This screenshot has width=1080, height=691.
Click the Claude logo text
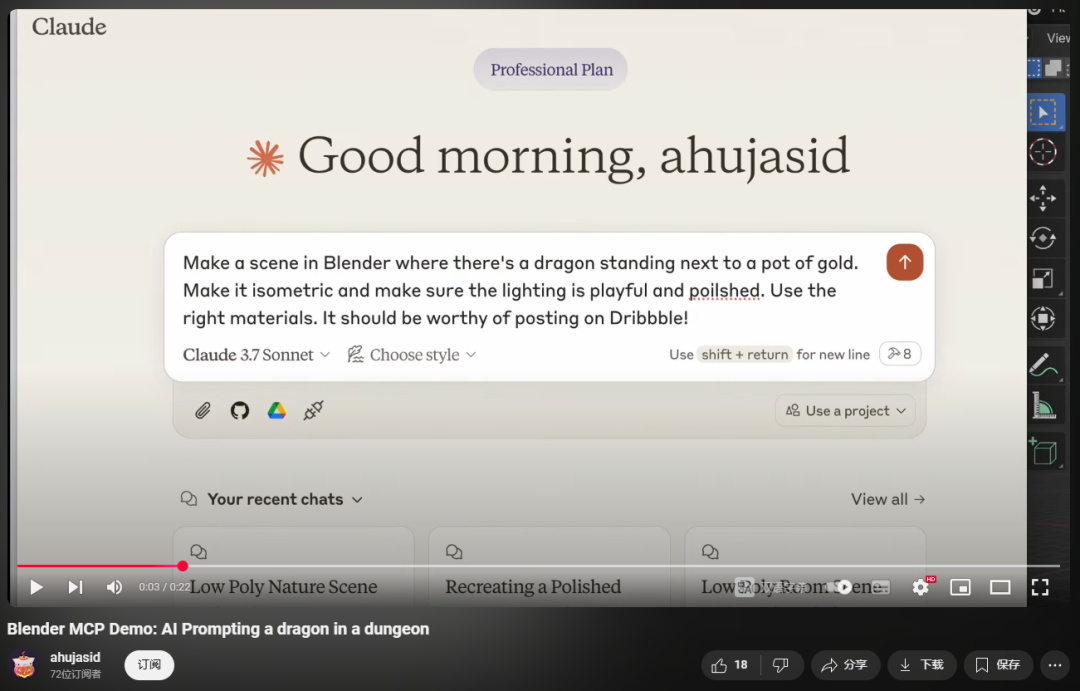pos(69,27)
